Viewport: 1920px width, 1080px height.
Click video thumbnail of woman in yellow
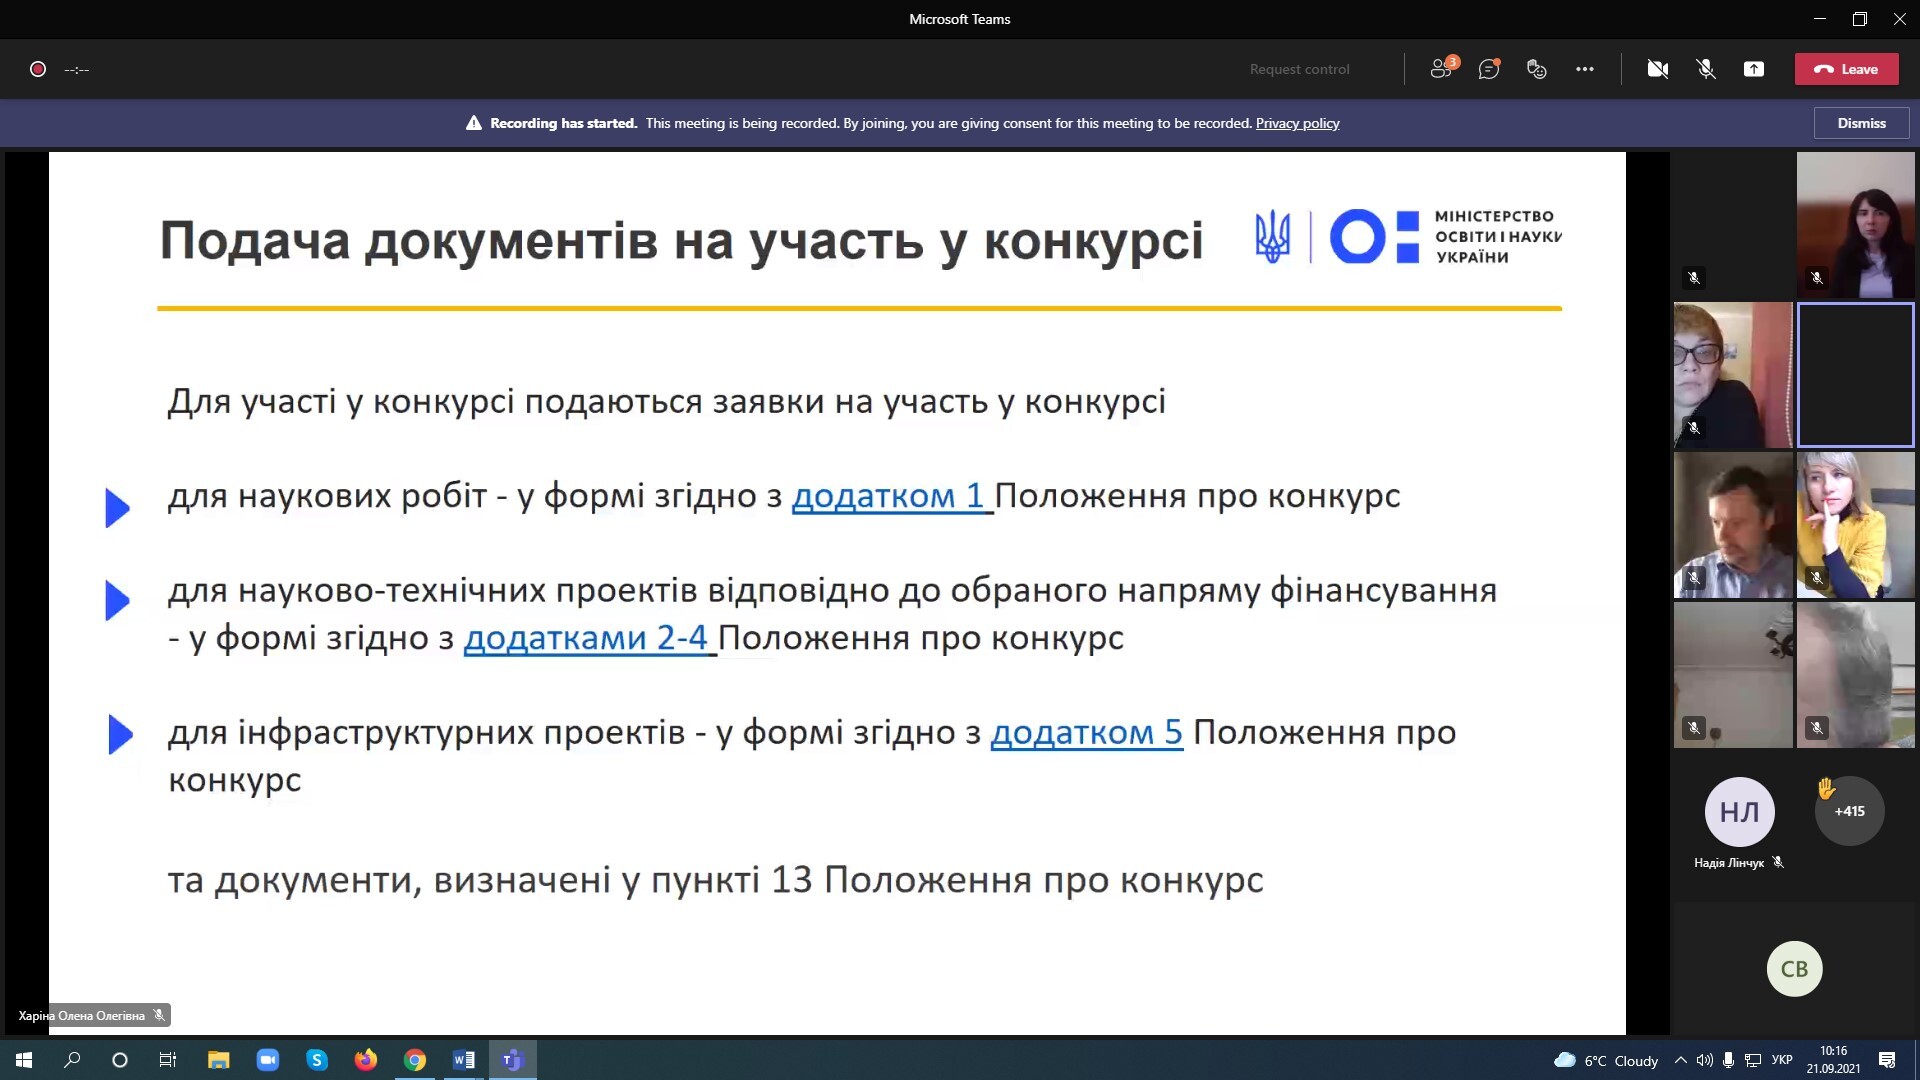click(1855, 525)
